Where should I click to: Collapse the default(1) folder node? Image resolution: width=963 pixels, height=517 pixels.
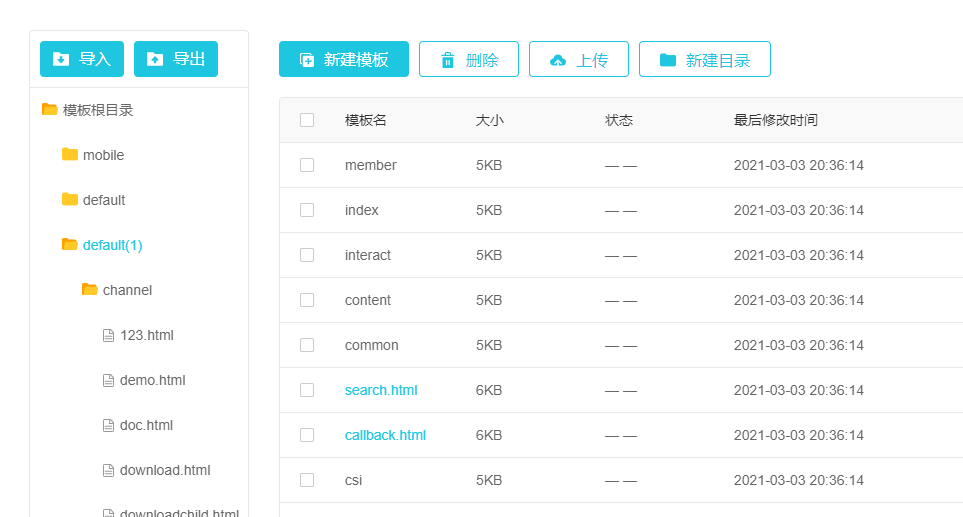(x=69, y=245)
